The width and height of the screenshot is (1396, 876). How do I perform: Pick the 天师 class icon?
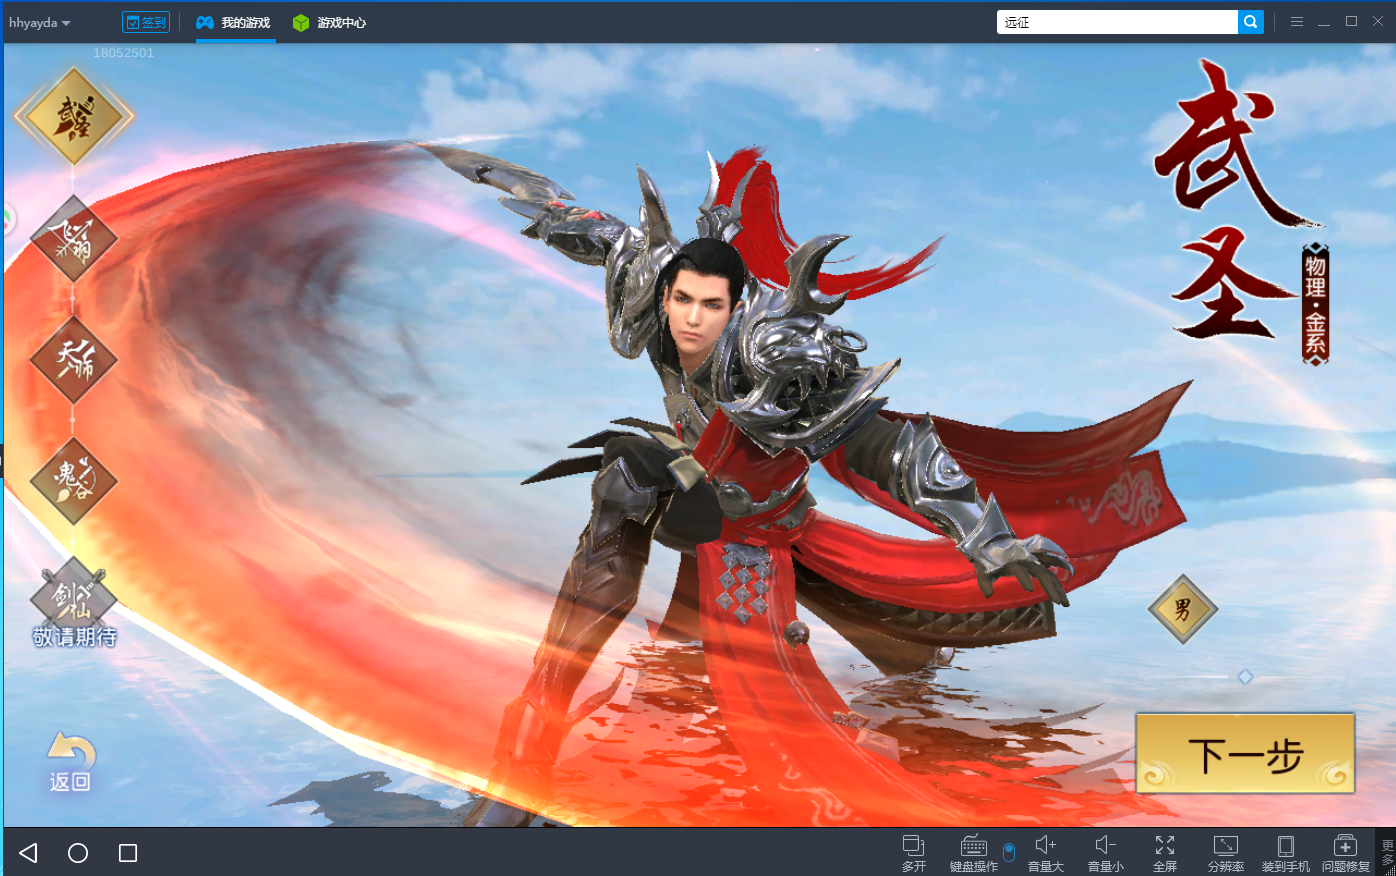click(74, 360)
